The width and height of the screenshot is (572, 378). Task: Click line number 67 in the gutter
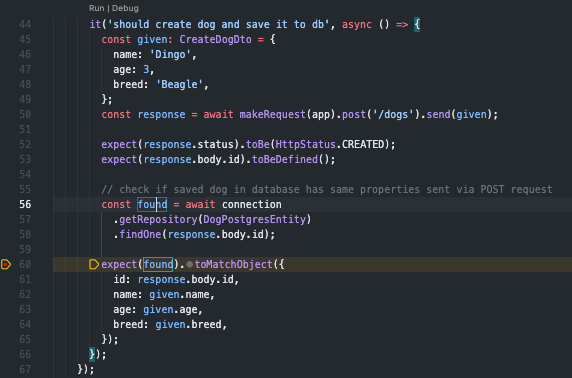coord(25,369)
